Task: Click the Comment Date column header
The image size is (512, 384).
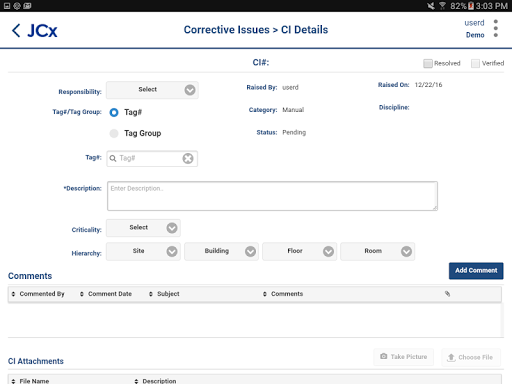Action: coord(110,294)
